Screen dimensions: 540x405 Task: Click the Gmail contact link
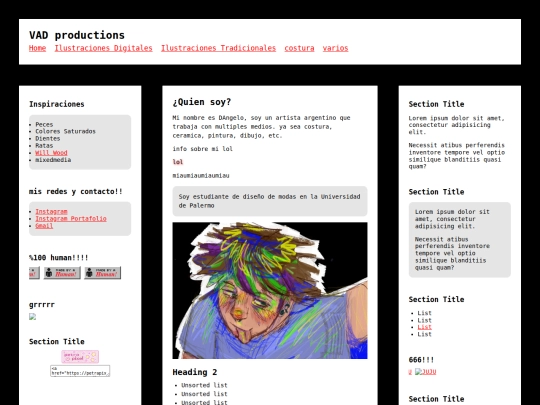pos(44,226)
